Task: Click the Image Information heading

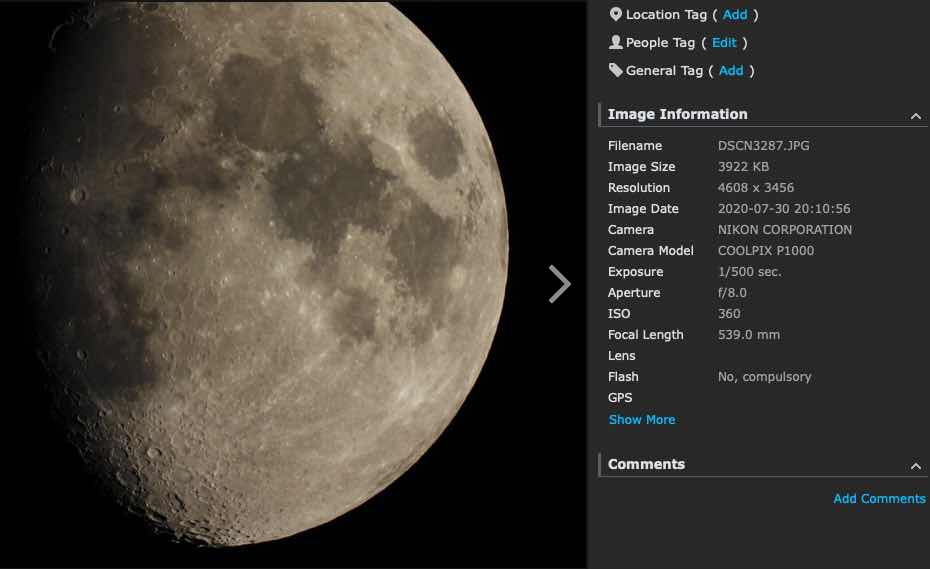Action: (677, 114)
